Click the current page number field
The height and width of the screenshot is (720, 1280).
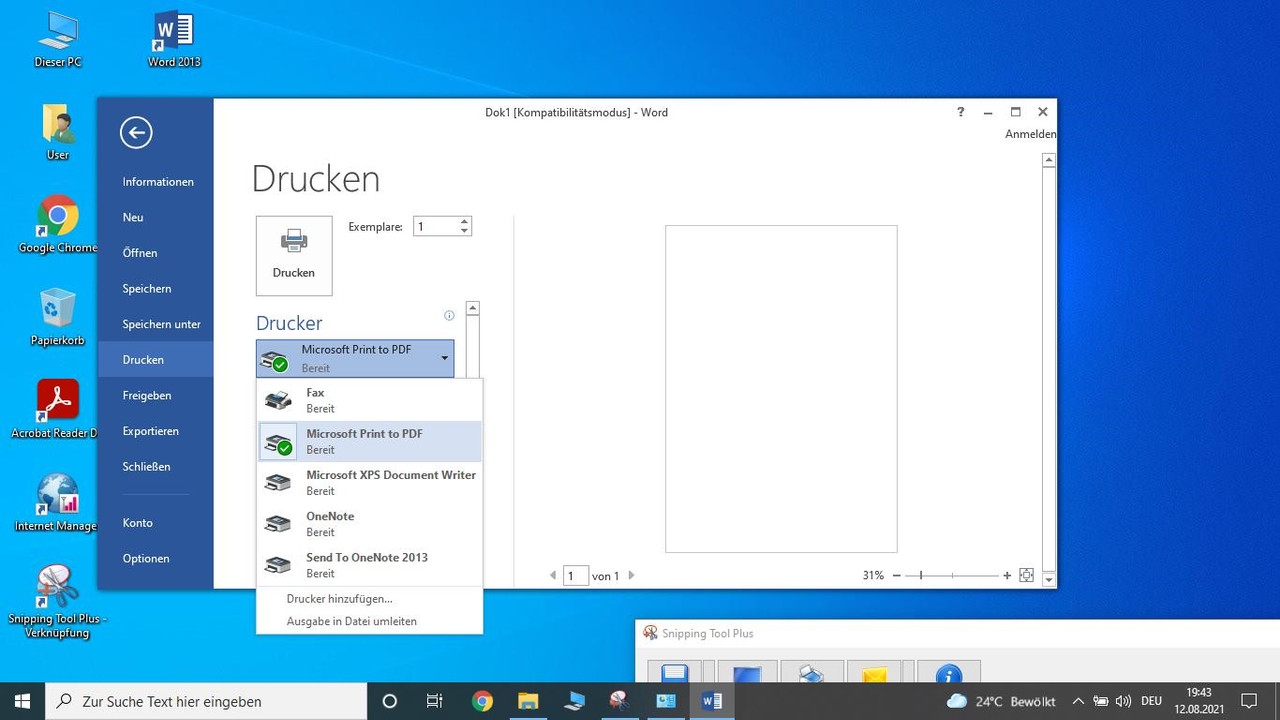pos(576,576)
